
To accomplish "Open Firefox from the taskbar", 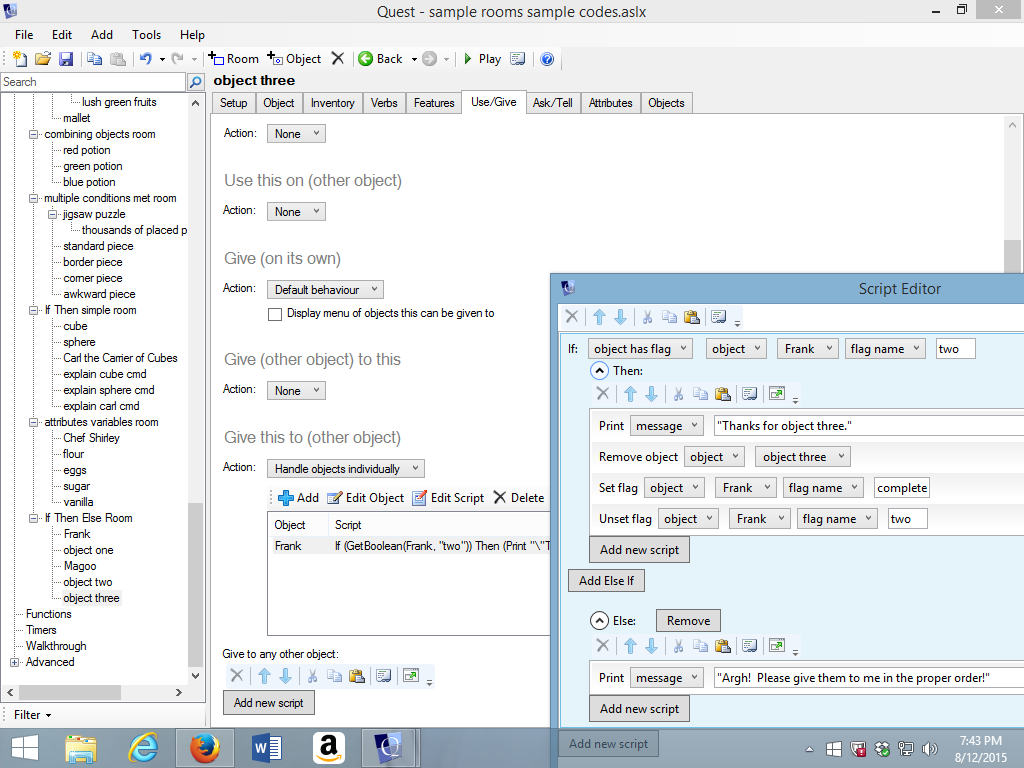I will tap(204, 747).
